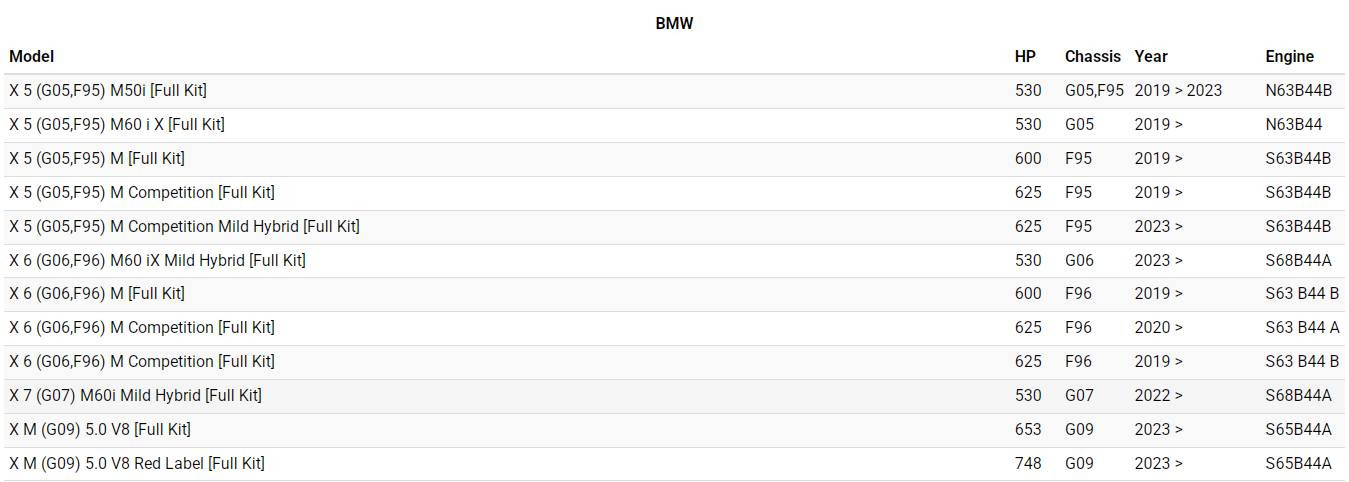
Task: Click the 748 HP value
Action: tap(1028, 464)
